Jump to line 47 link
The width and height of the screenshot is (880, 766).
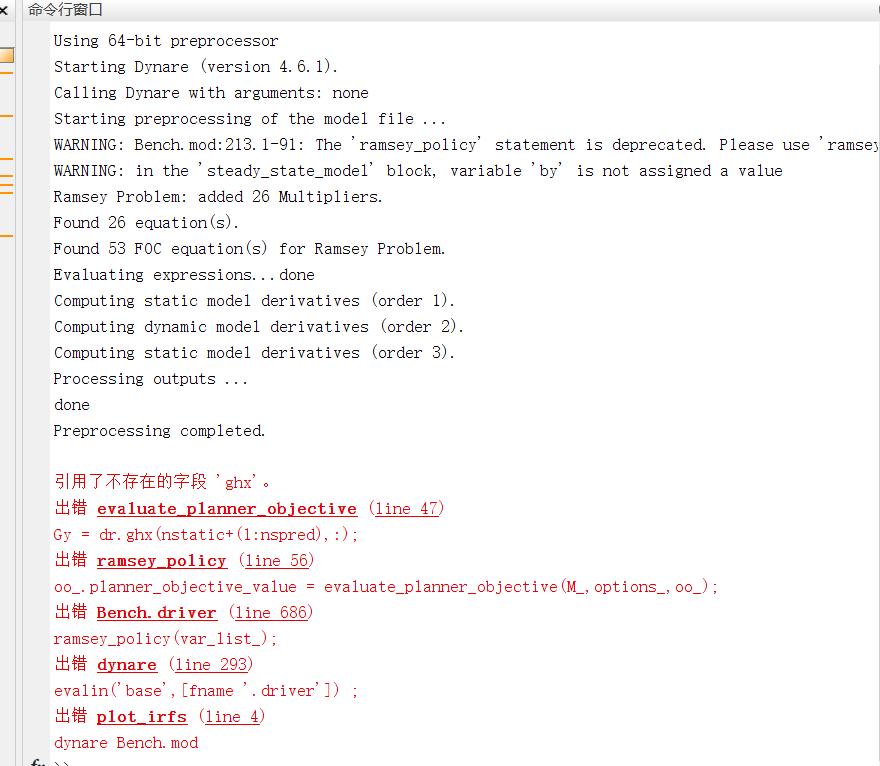pos(406,509)
